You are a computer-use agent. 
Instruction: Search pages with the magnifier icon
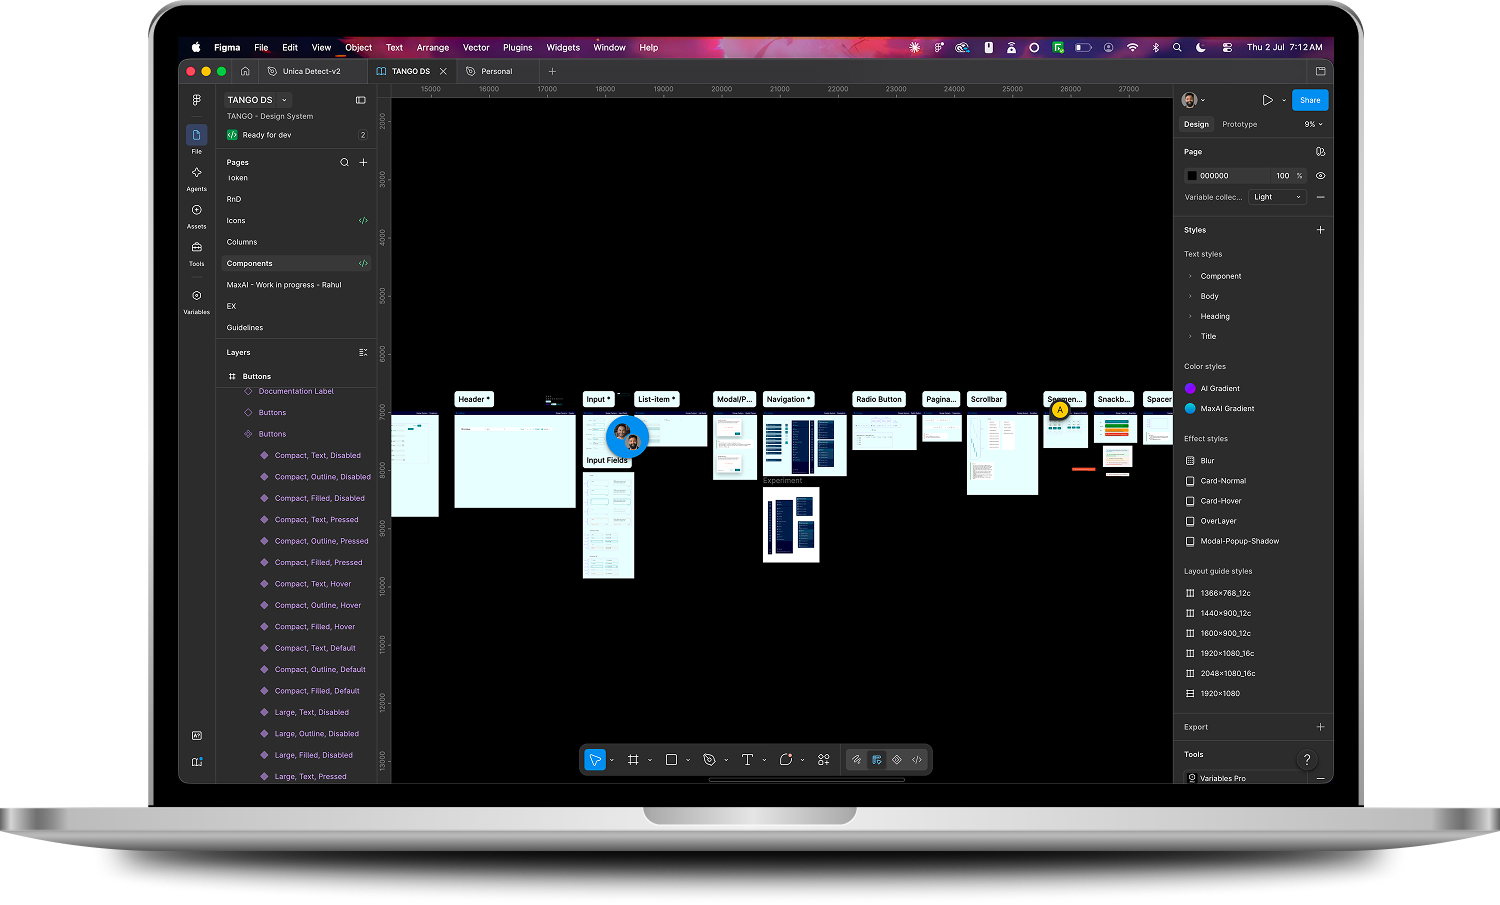[344, 162]
